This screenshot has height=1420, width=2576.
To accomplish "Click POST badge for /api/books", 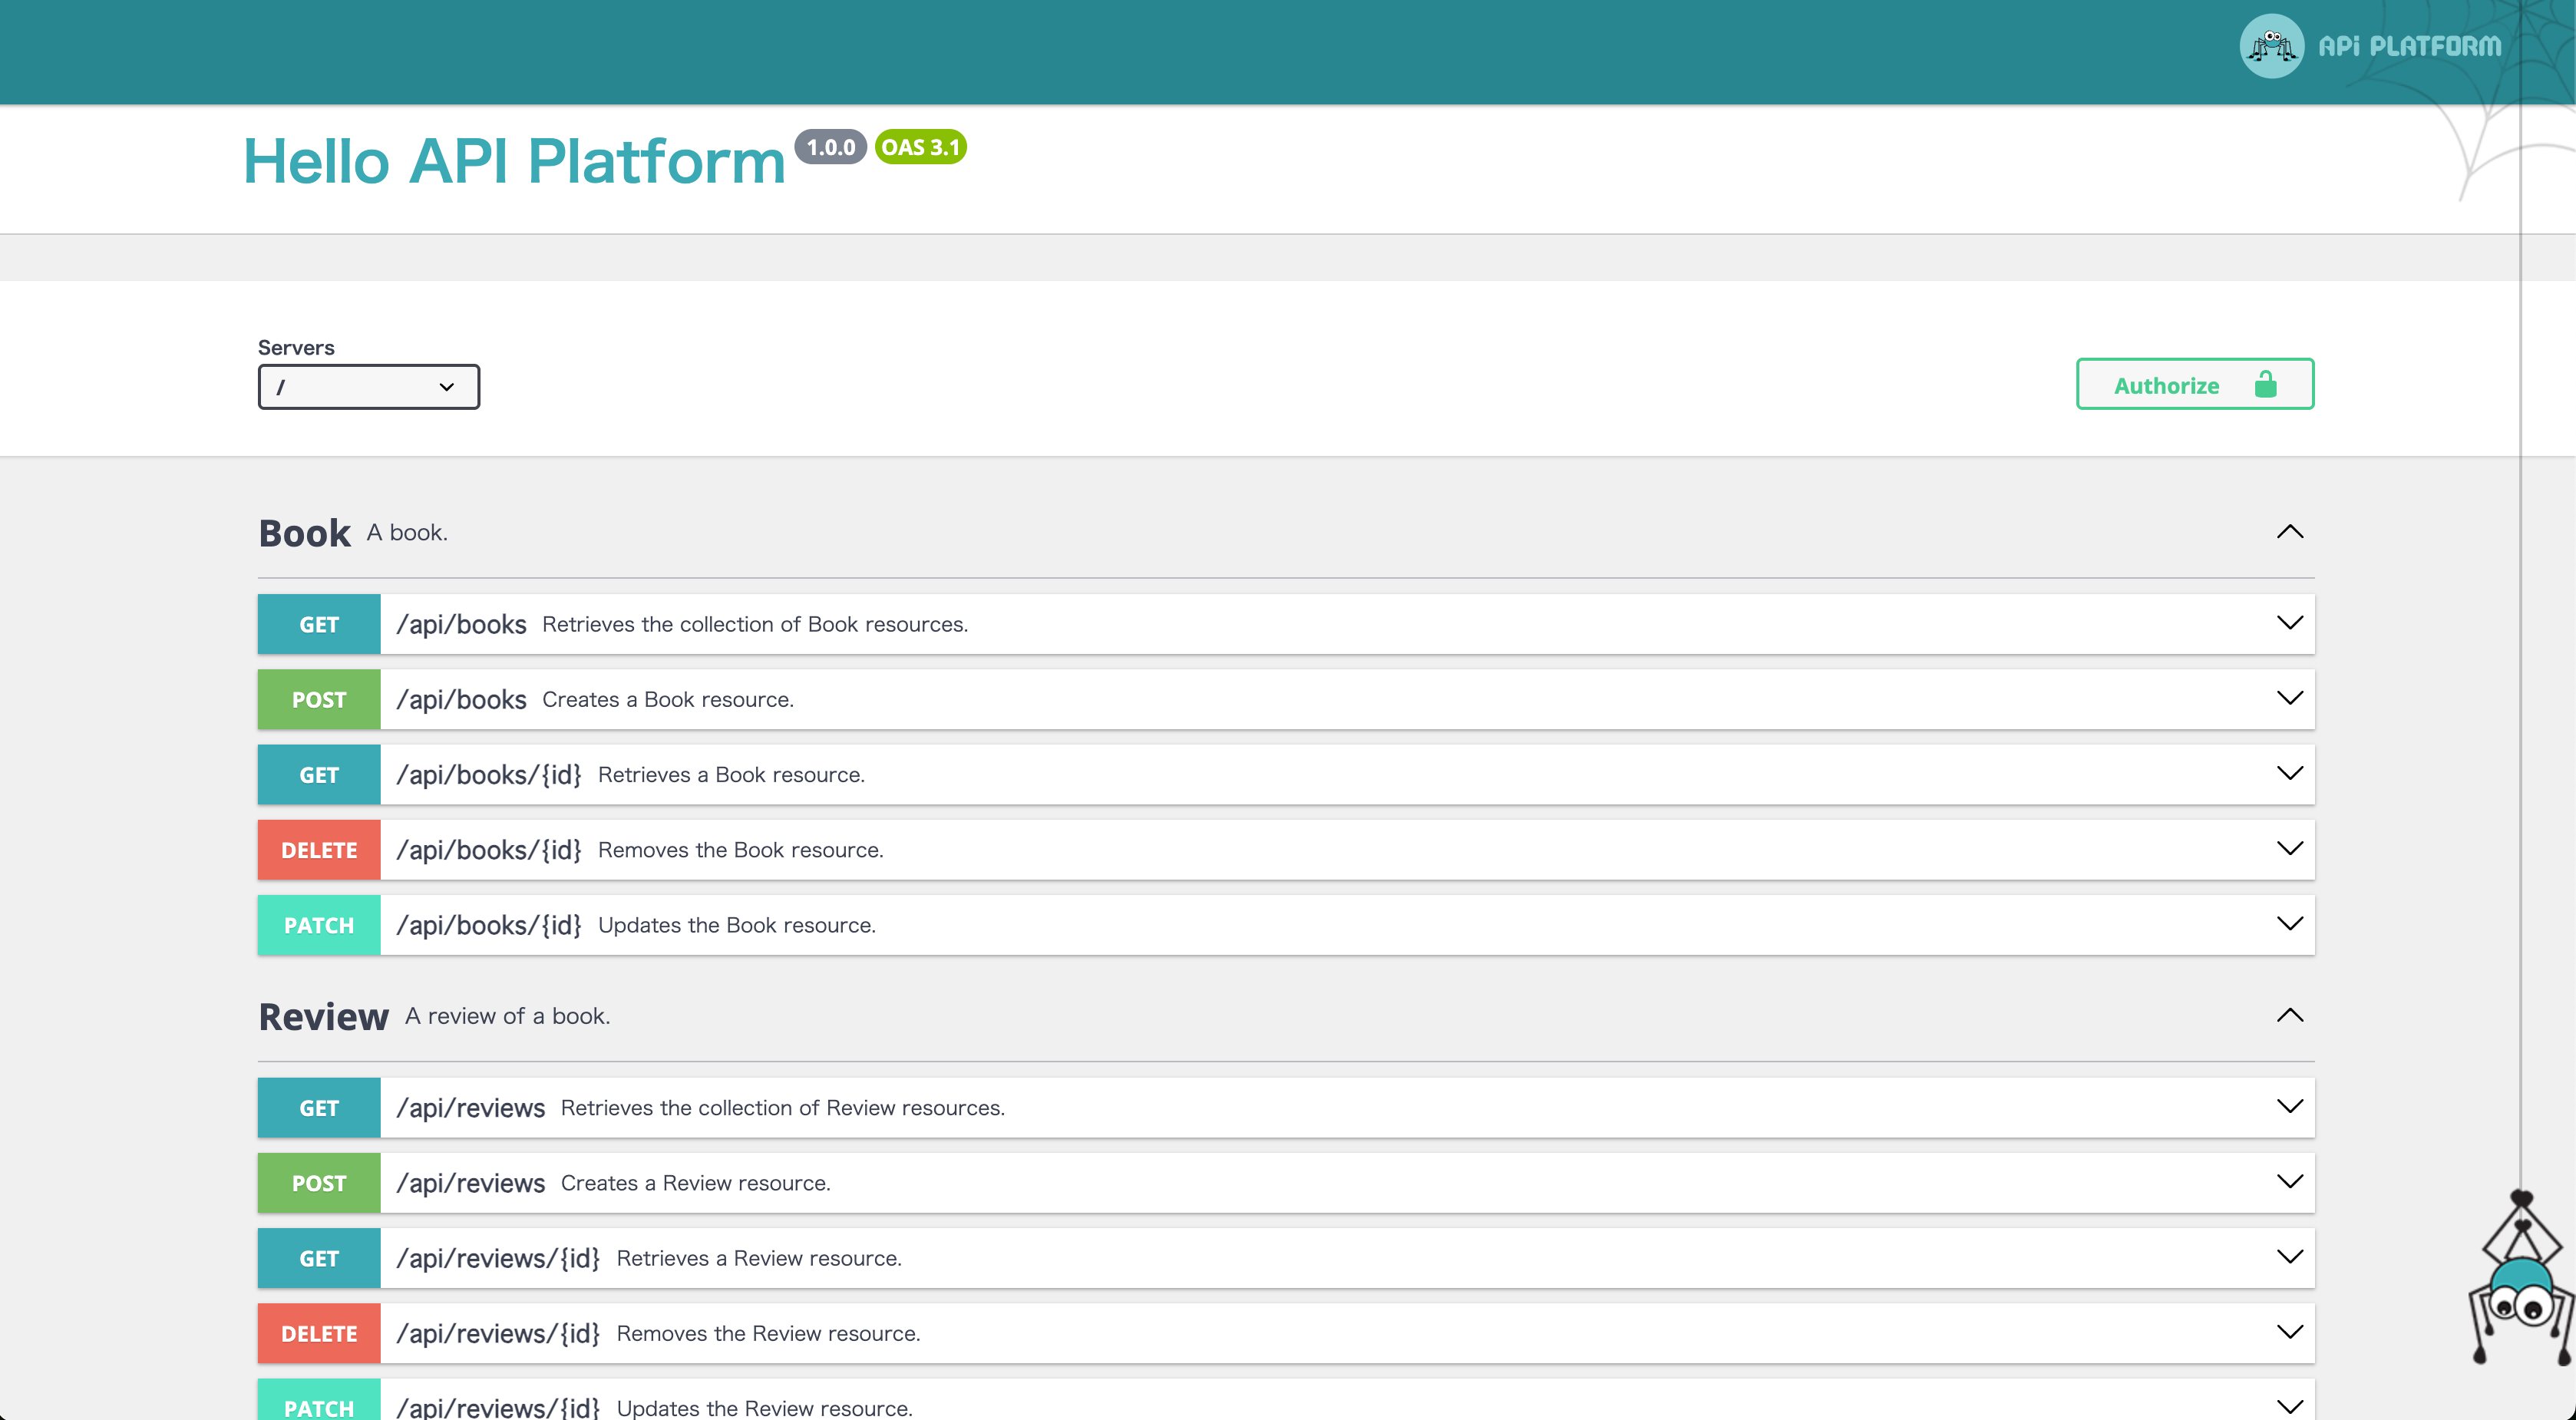I will pyautogui.click(x=319, y=699).
